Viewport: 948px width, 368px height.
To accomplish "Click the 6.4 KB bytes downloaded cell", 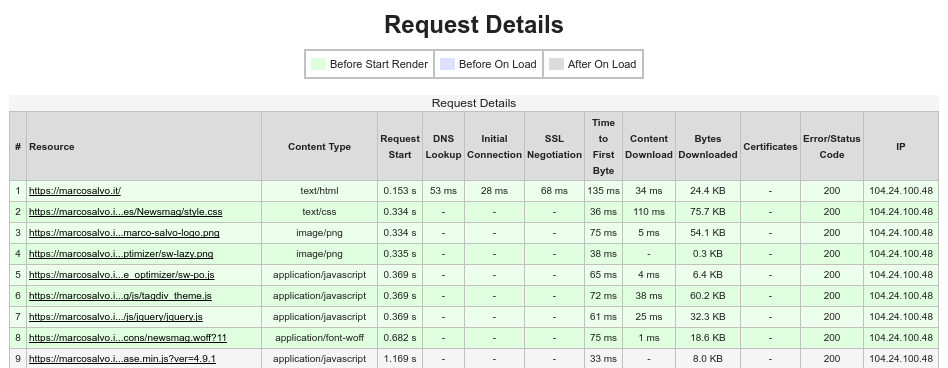I will tap(707, 275).
